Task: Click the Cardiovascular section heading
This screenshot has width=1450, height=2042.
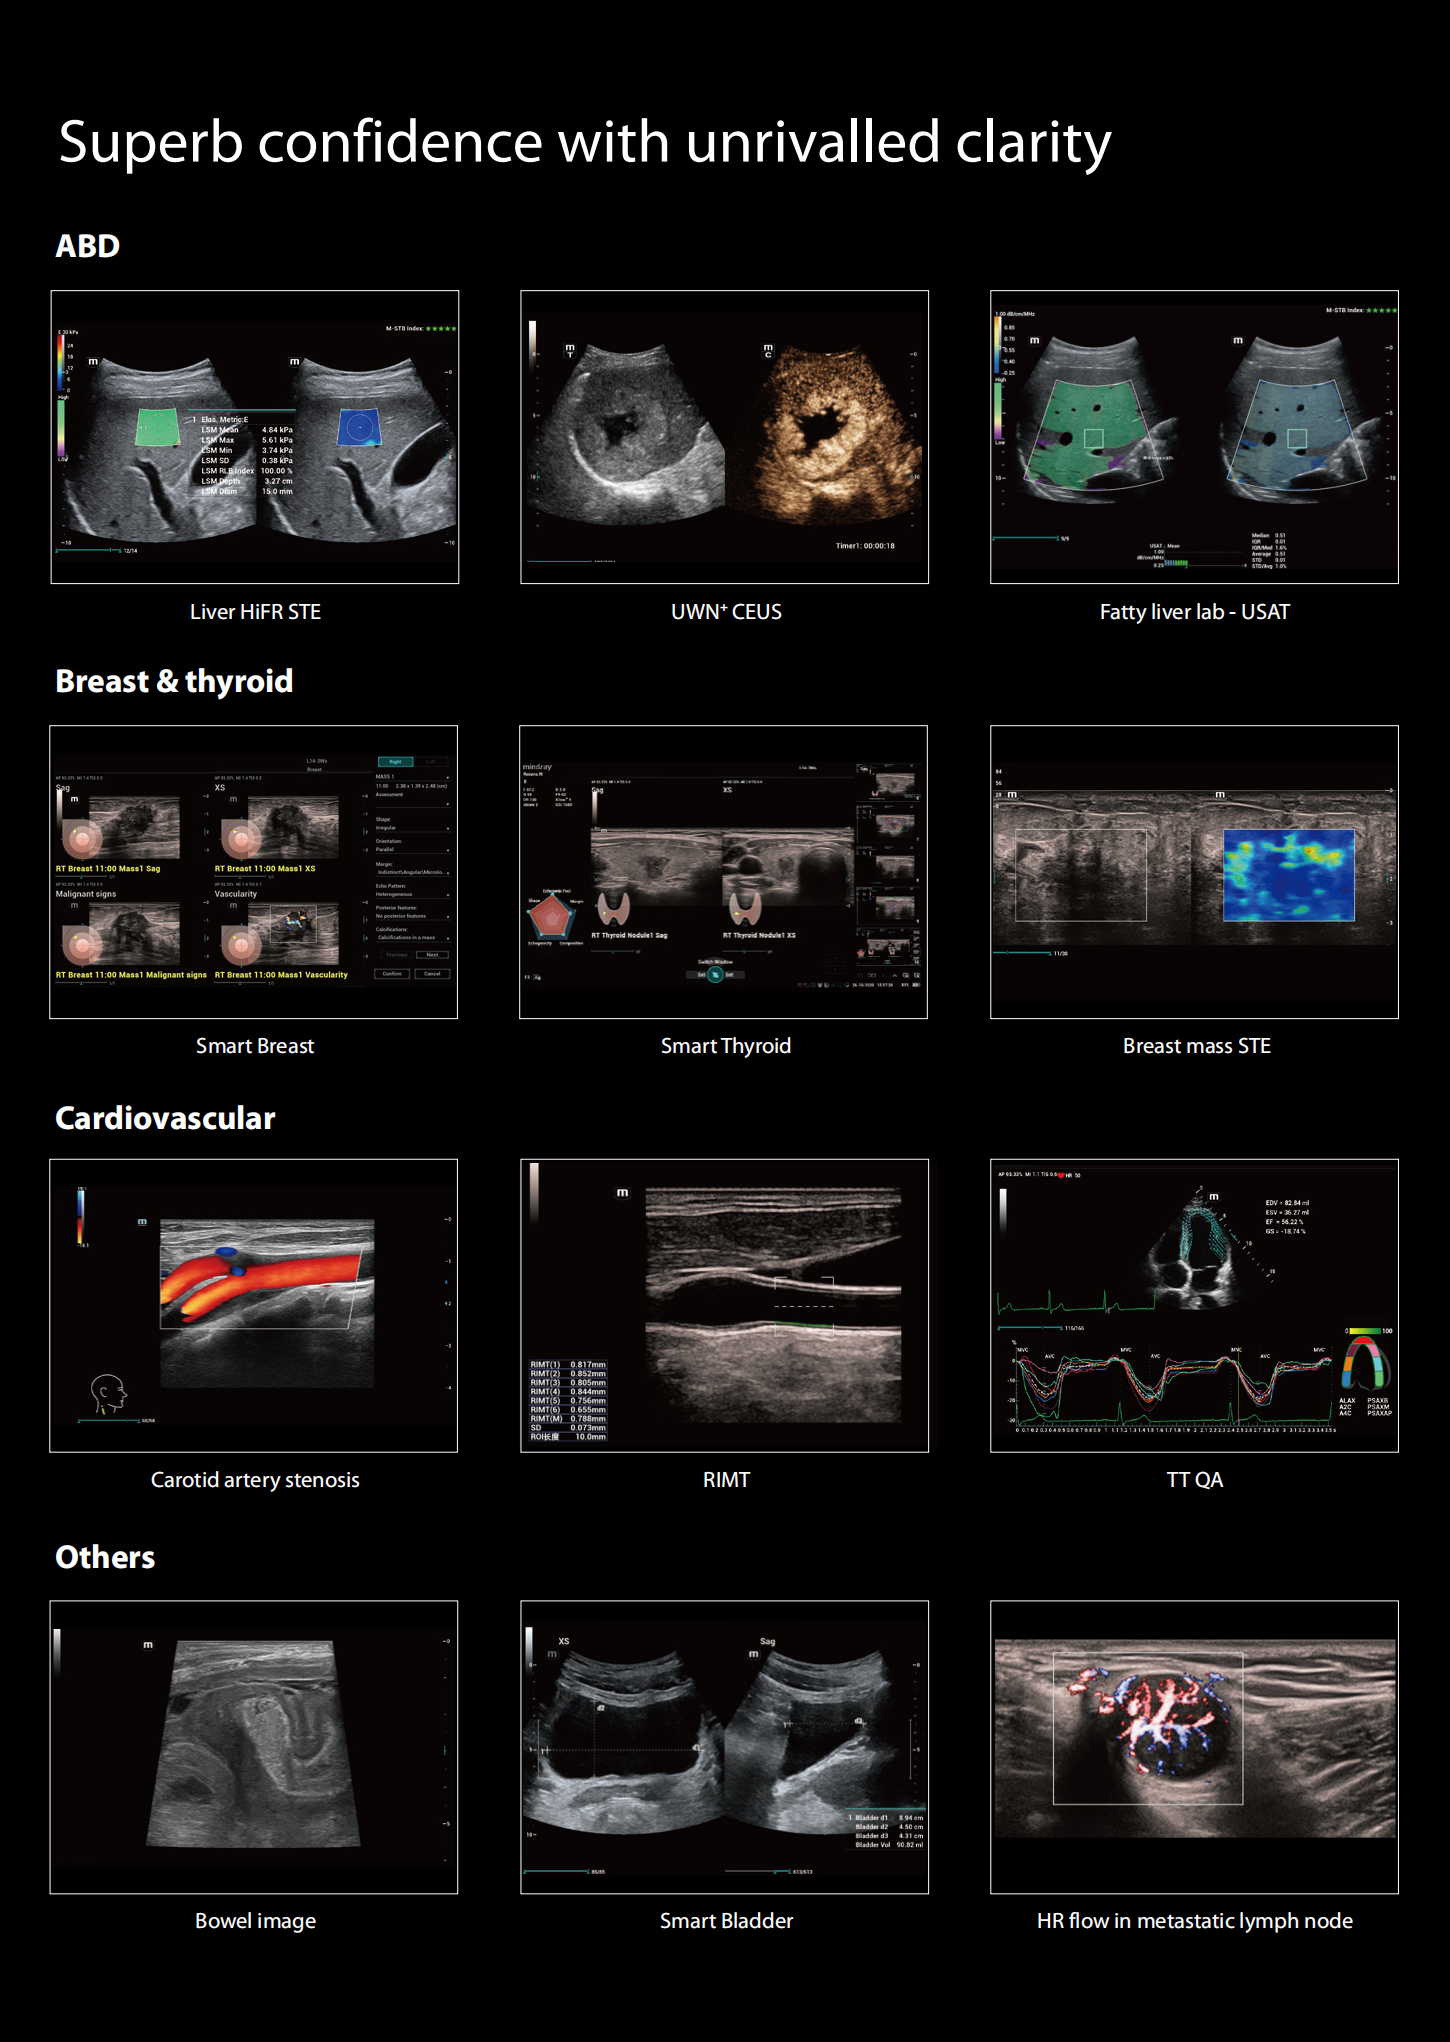Action: coord(165,1118)
